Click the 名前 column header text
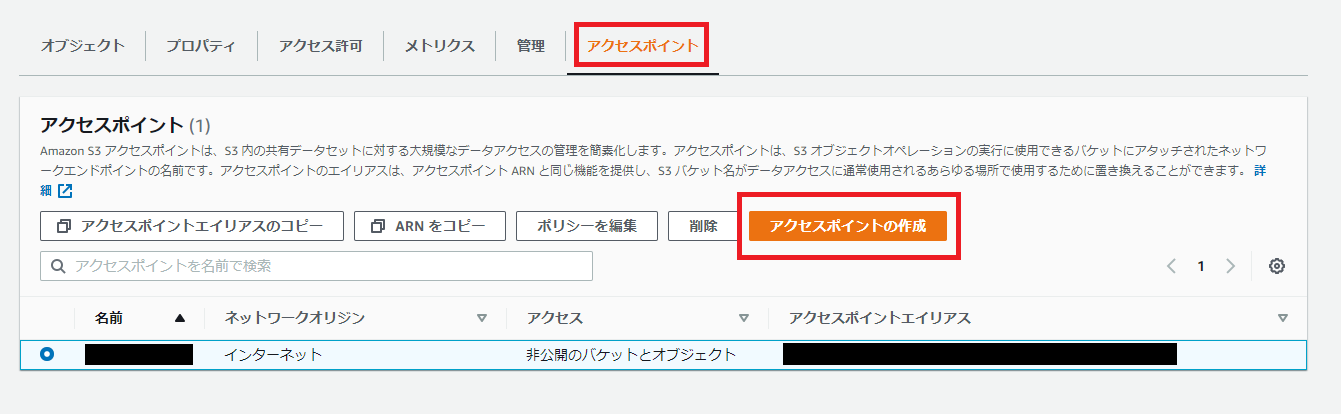The width and height of the screenshot is (1341, 414). click(109, 318)
